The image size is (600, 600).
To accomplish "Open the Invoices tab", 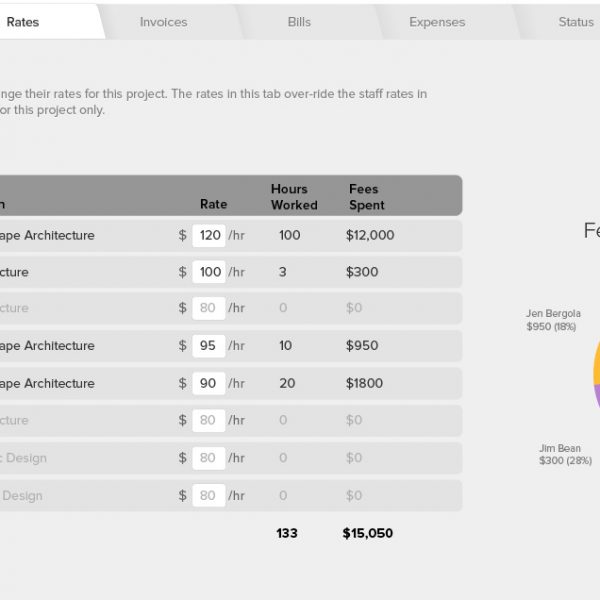I will pos(163,21).
